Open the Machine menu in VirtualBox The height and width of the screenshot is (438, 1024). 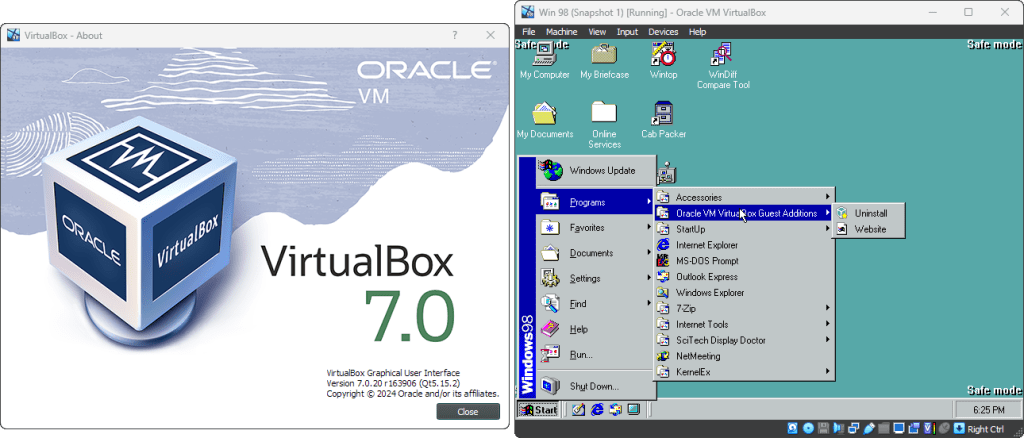562,32
